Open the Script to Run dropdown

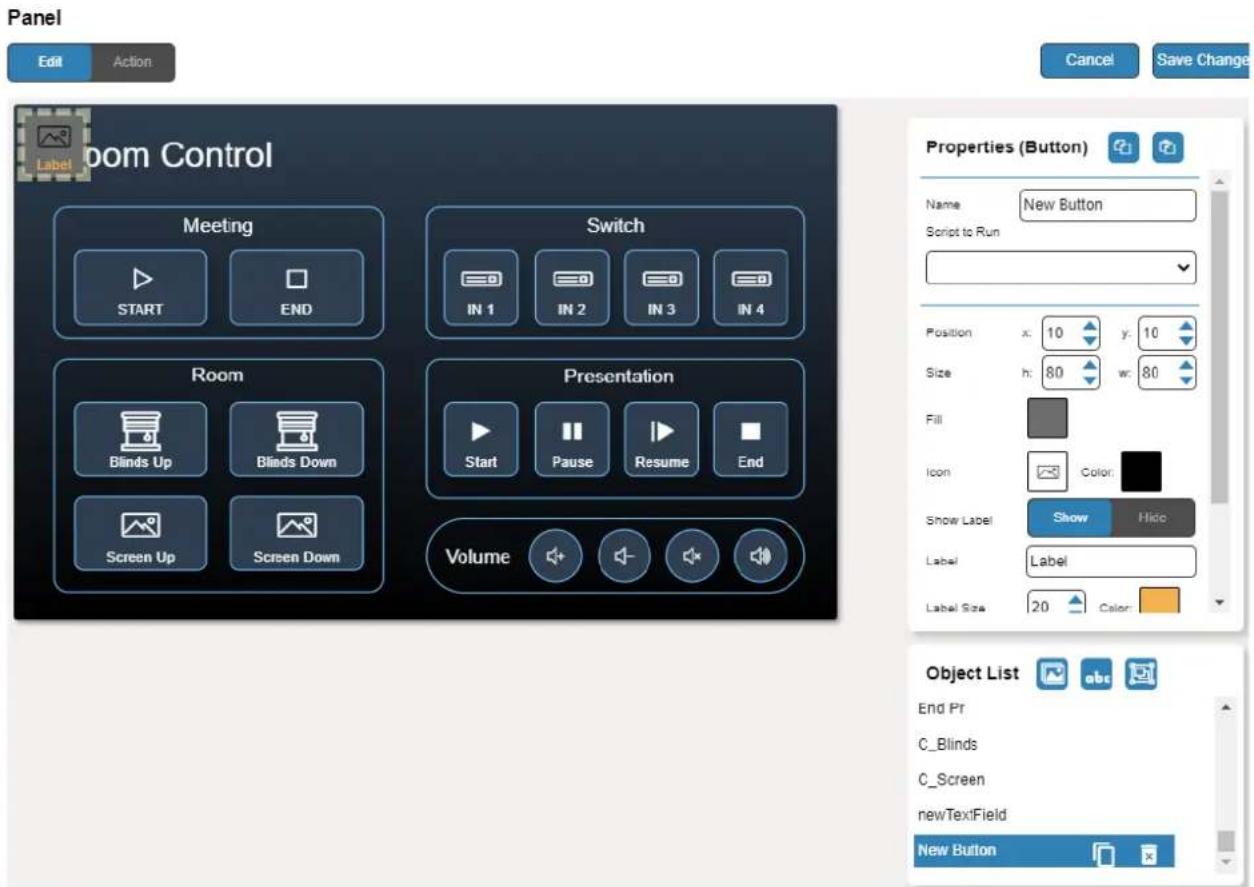[x=1061, y=267]
